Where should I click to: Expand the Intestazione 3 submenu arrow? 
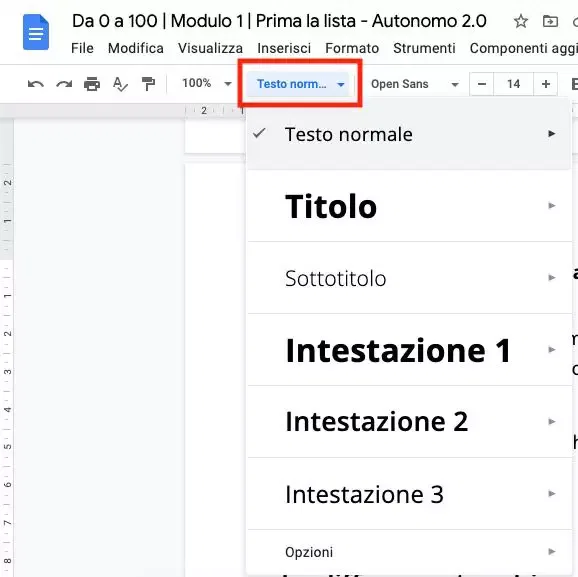(x=551, y=493)
